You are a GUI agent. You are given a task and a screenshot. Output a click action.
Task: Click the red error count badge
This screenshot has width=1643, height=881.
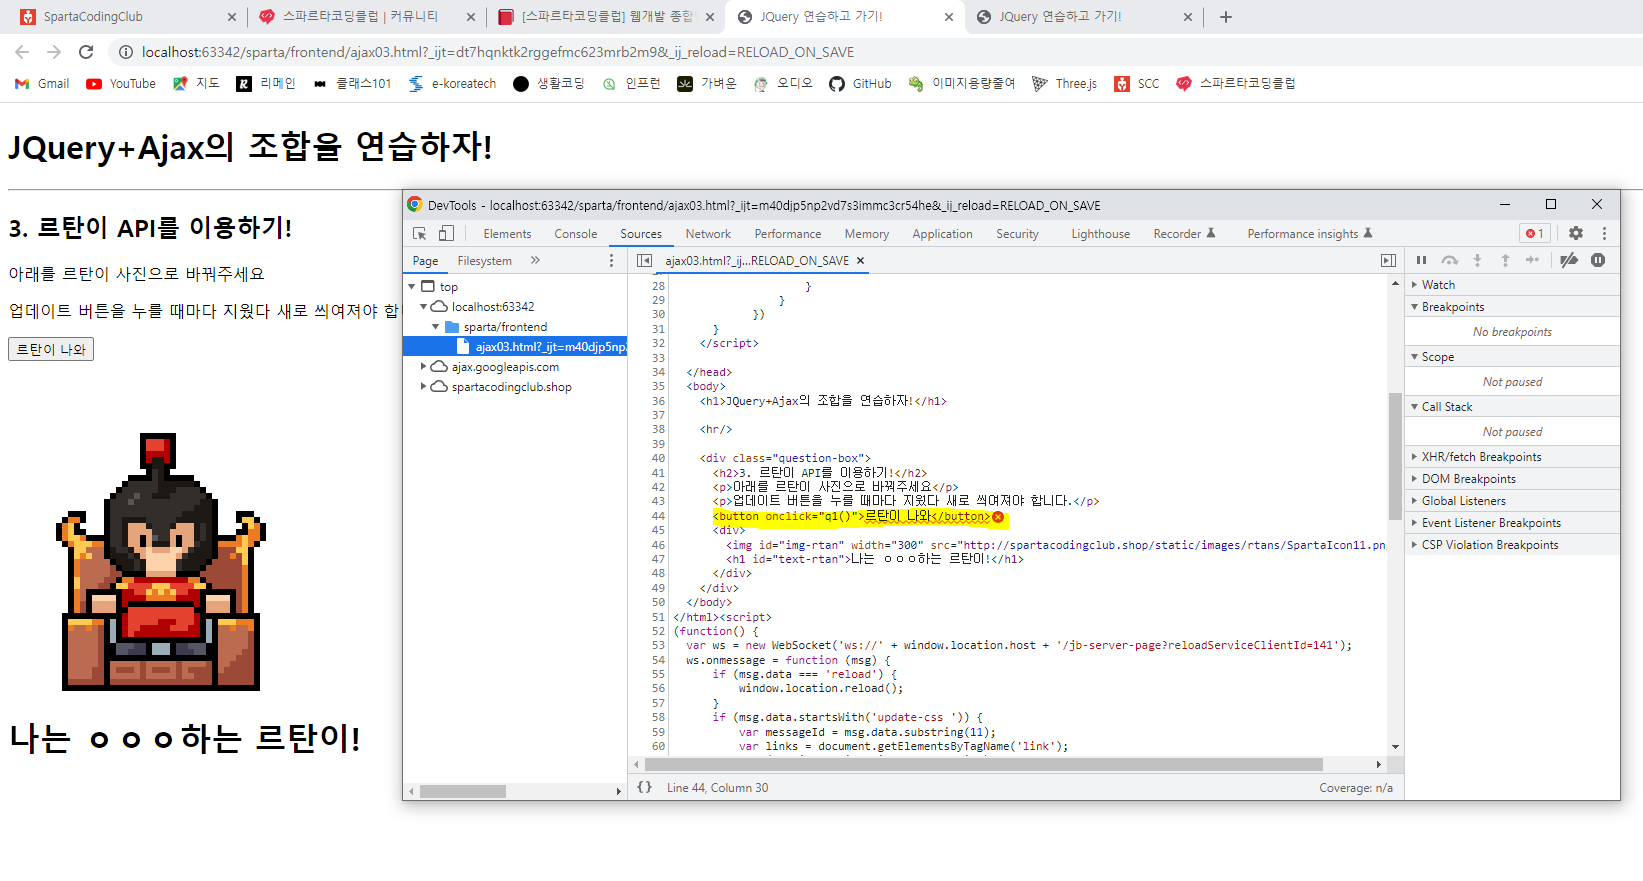[1535, 233]
